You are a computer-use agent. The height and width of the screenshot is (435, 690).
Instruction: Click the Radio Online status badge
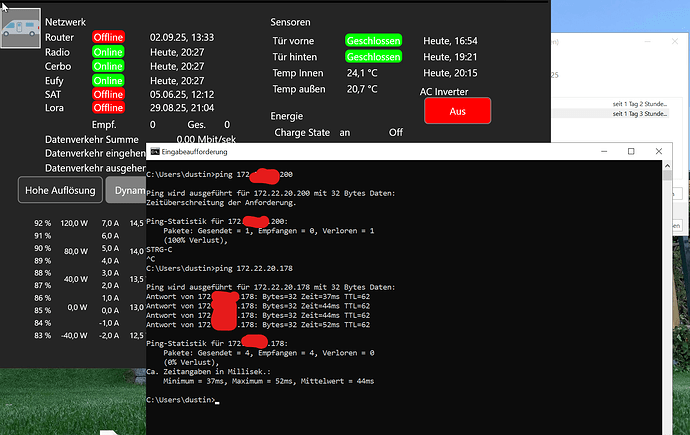click(x=109, y=52)
